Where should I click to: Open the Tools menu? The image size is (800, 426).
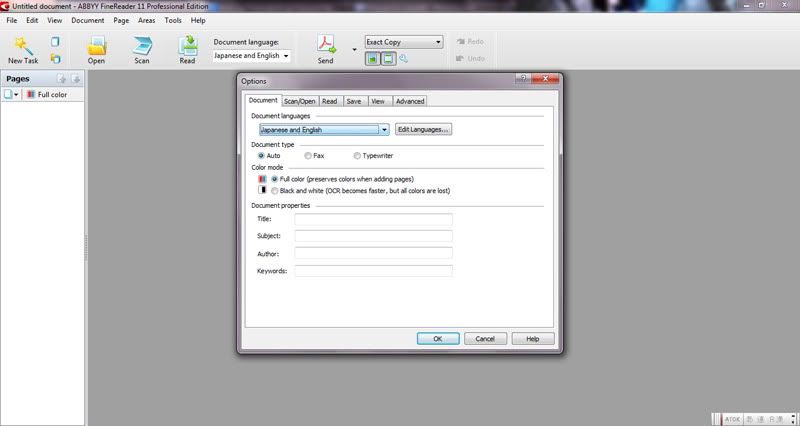click(173, 20)
